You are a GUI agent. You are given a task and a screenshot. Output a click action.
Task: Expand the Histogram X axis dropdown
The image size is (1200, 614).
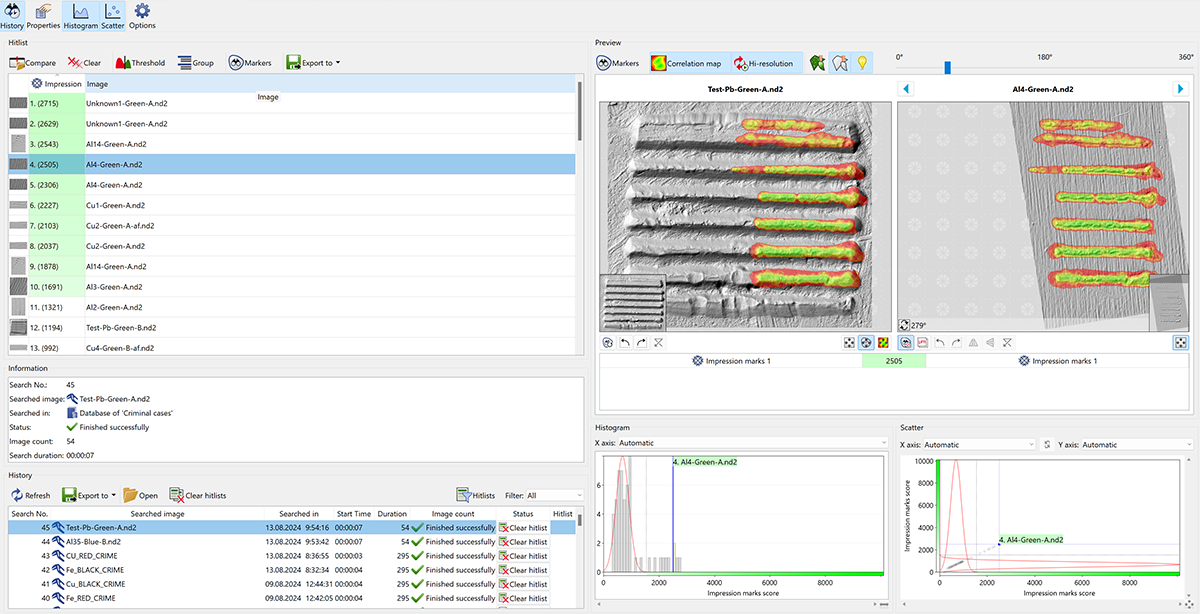[883, 443]
